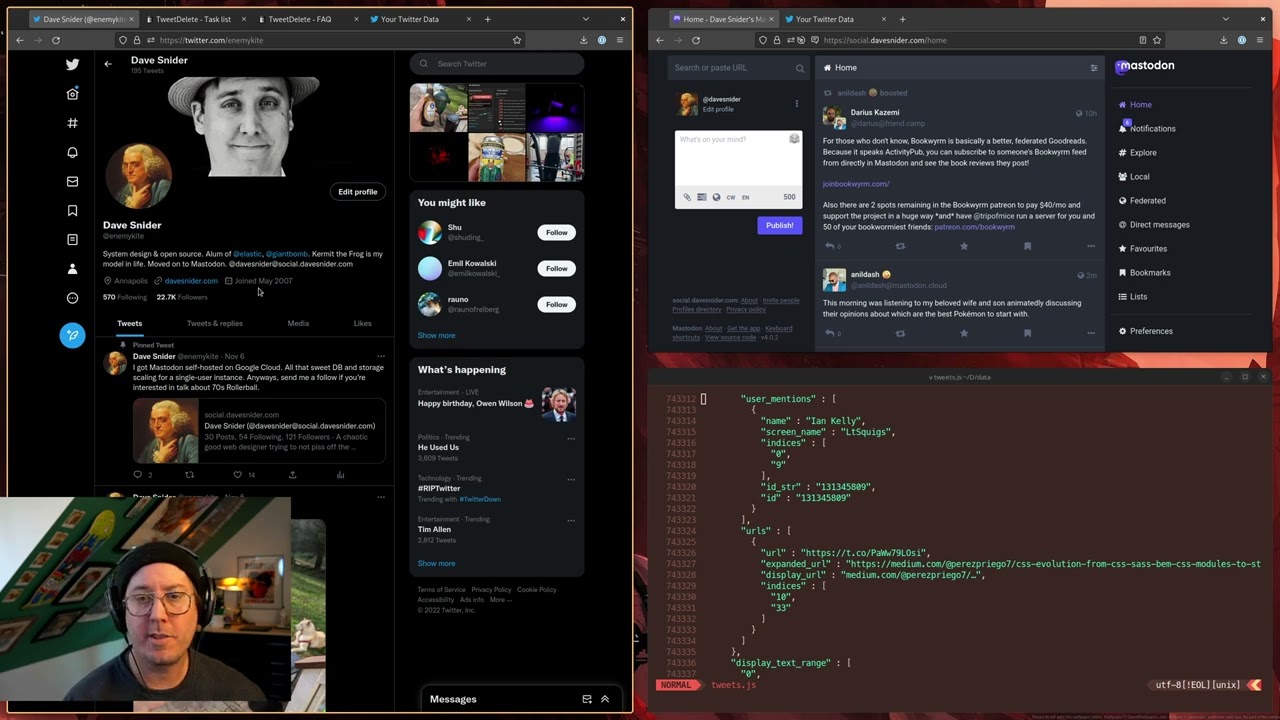Screen dimensions: 1280x720
Task: Focus Mastodon Search or paste URL field
Action: point(738,68)
